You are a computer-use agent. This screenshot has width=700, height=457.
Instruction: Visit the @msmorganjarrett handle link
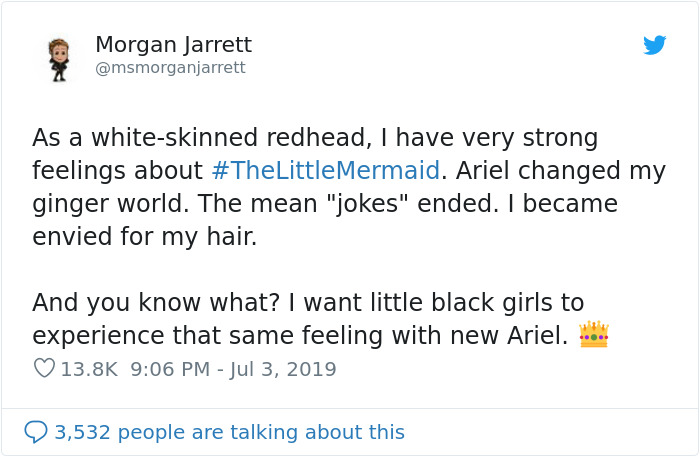click(170, 68)
